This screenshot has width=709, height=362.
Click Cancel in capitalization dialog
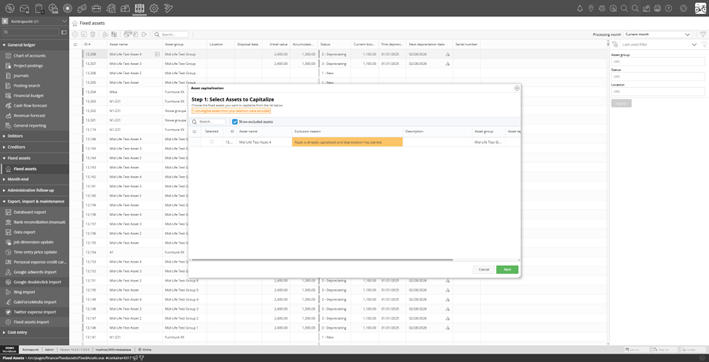point(484,269)
